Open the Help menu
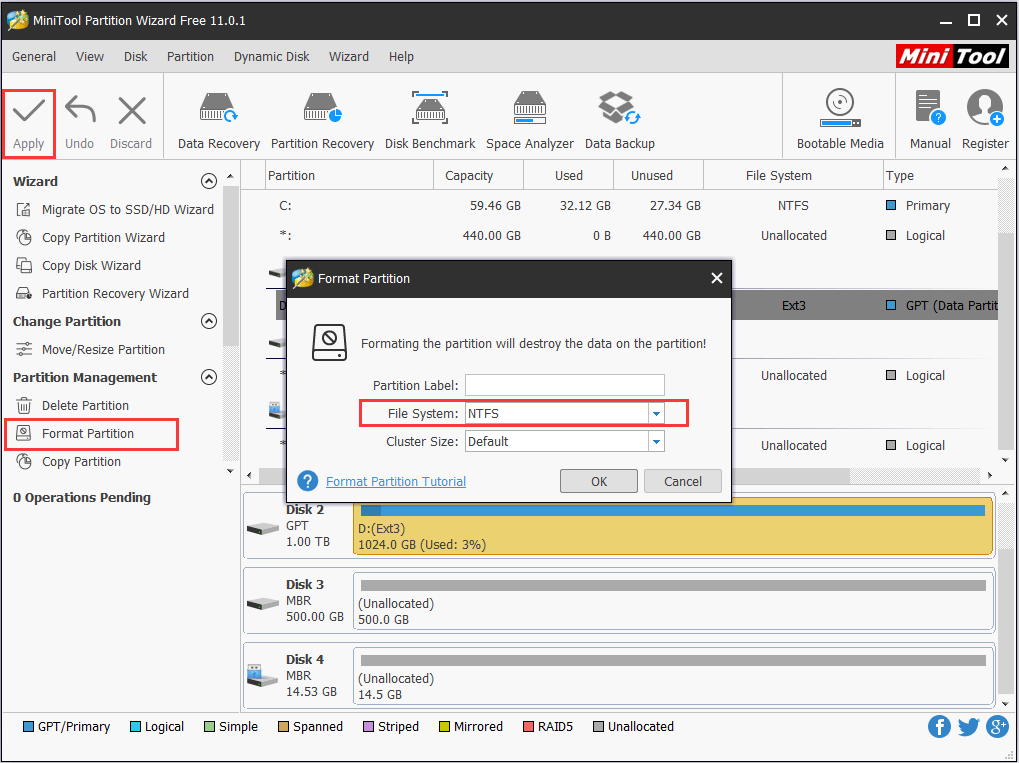1019x763 pixels. 401,57
